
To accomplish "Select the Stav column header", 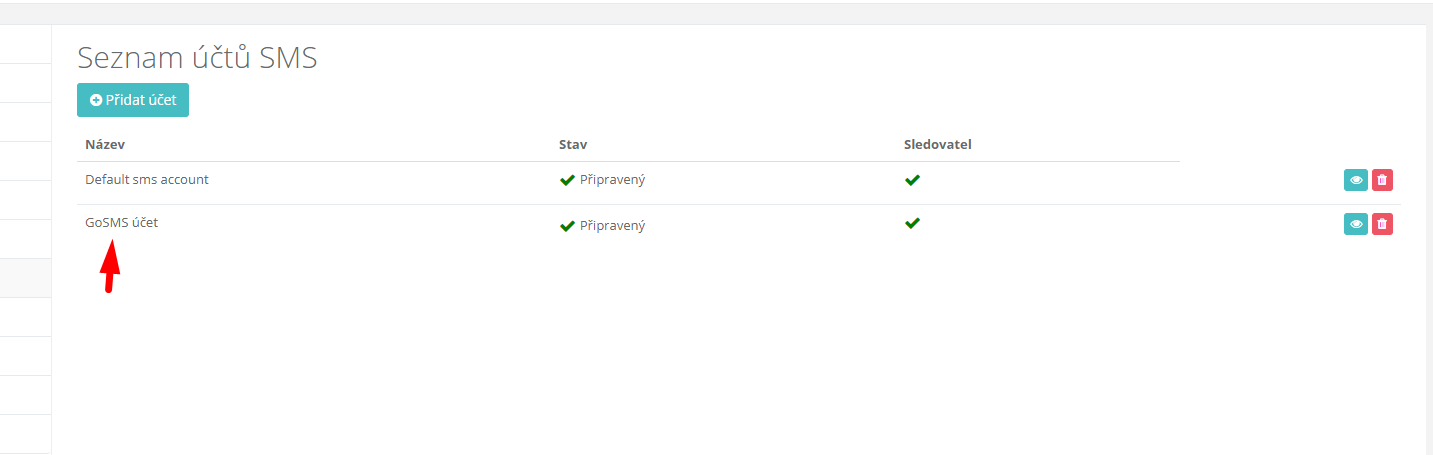I will click(x=573, y=145).
